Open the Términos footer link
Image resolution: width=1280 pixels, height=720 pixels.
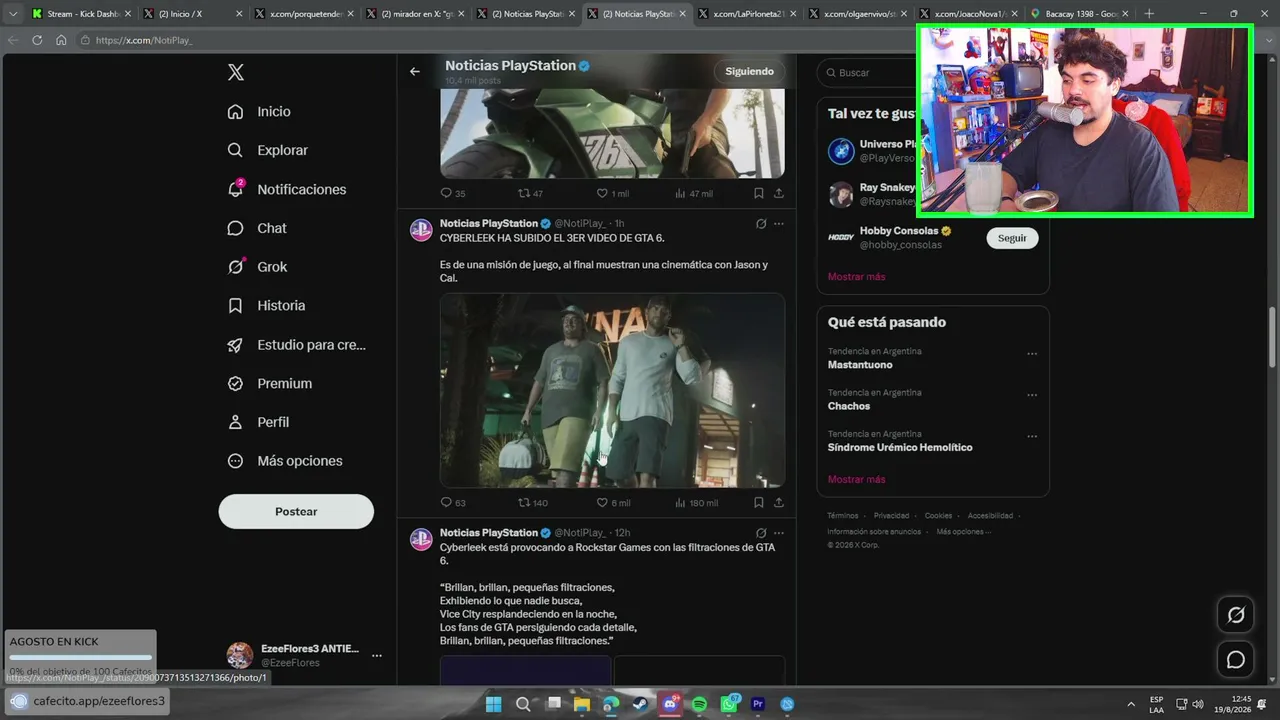pos(843,516)
